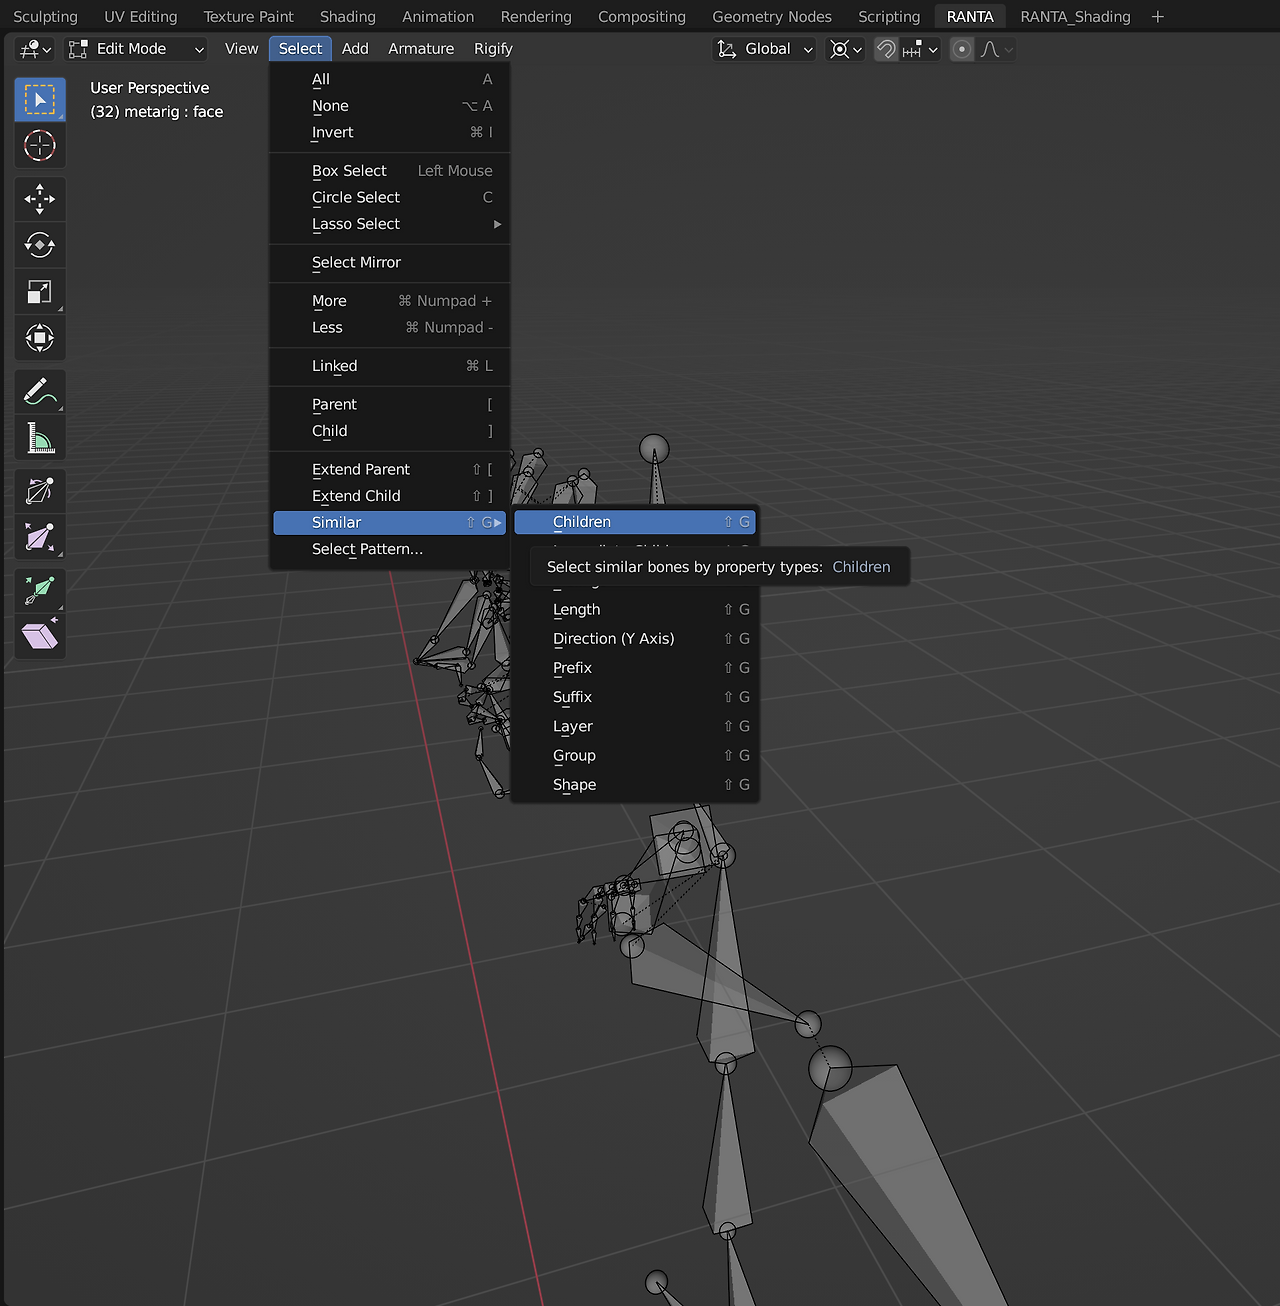The width and height of the screenshot is (1280, 1306).
Task: Switch to the UV Editing workspace tab
Action: [141, 17]
